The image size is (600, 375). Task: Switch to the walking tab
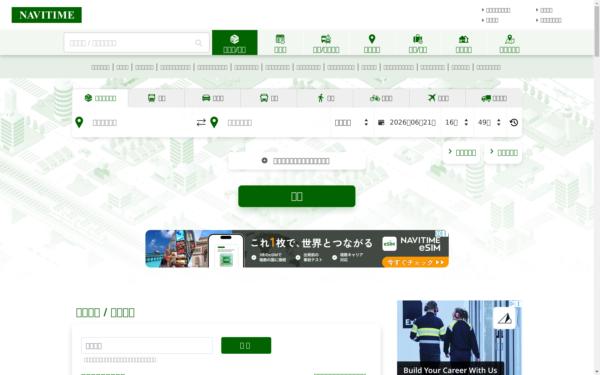pos(325,98)
